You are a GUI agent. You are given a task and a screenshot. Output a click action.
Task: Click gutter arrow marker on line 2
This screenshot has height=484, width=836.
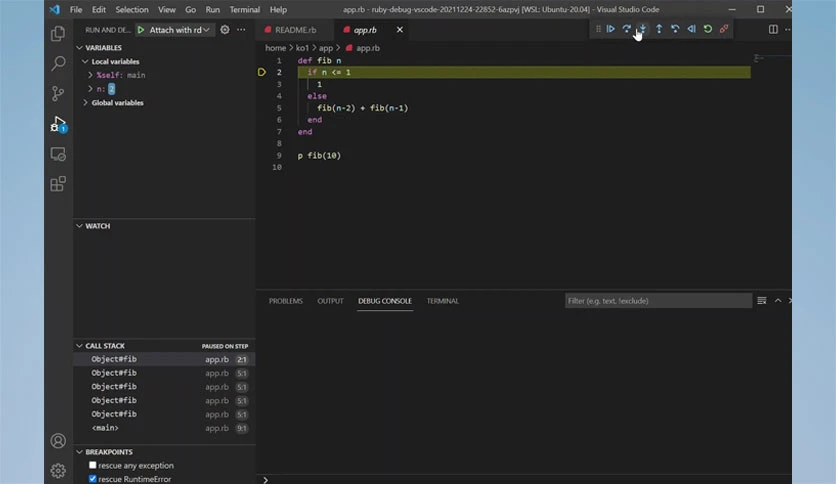point(261,72)
